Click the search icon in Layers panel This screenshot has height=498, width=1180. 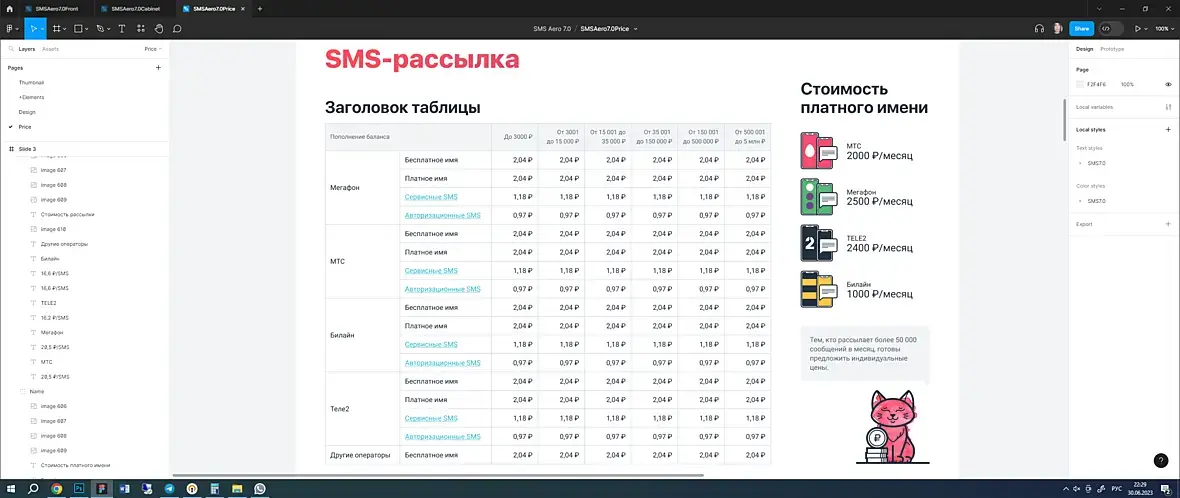click(x=11, y=49)
